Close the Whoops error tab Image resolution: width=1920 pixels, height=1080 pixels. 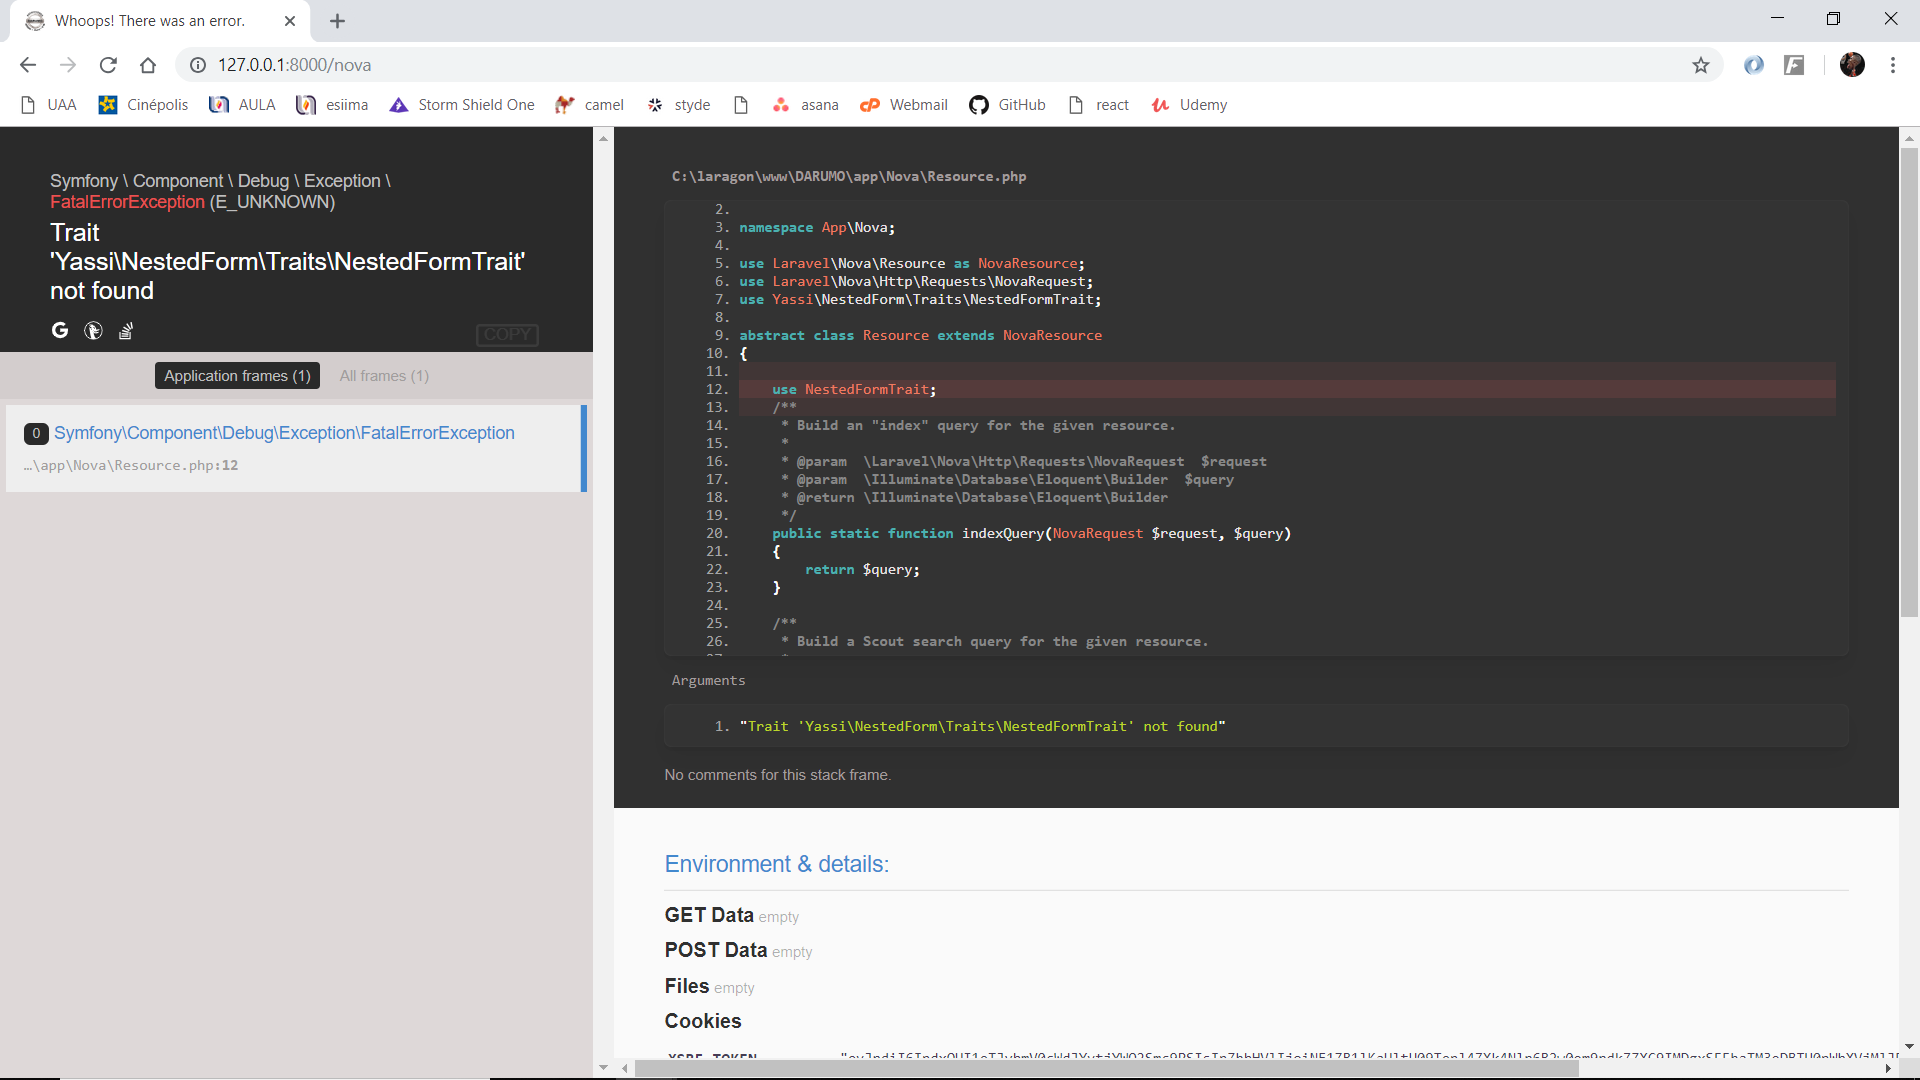point(290,21)
